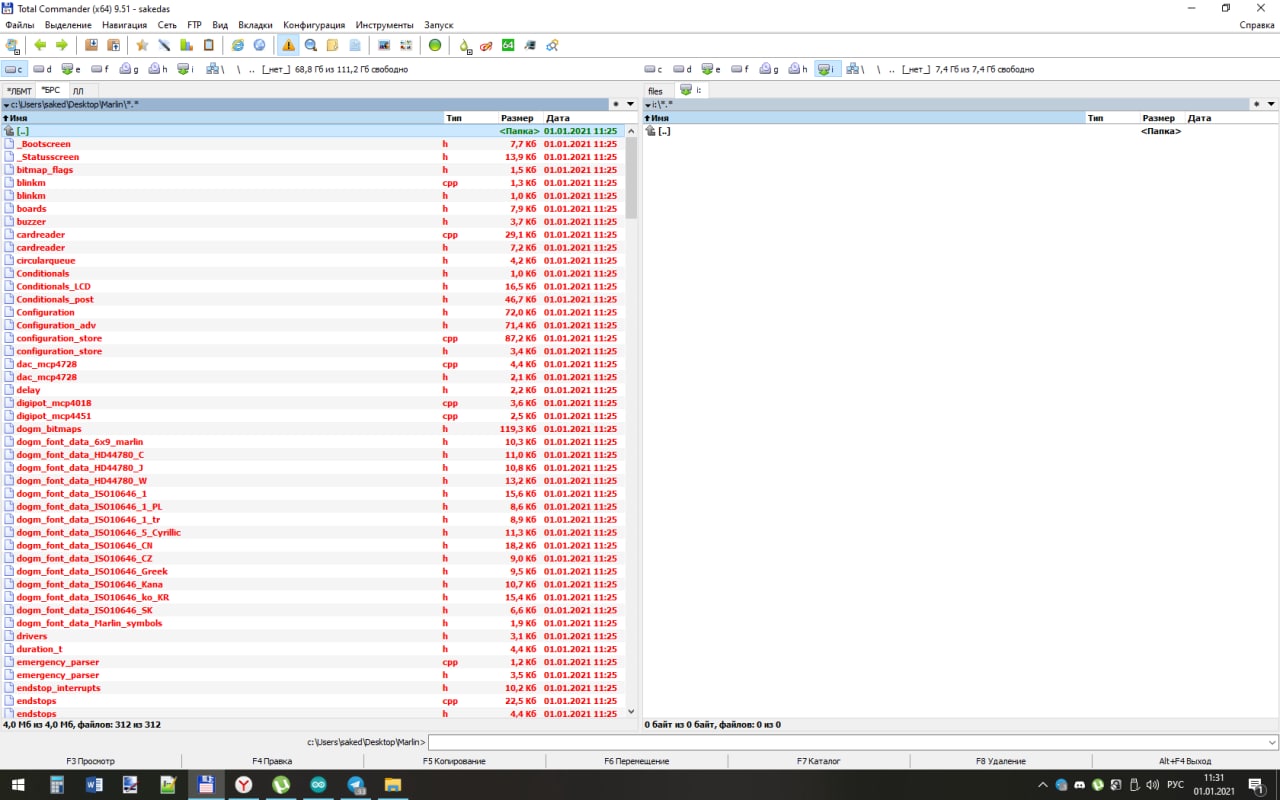Click the red chain link toolbar icon
This screenshot has height=800, width=1280.
pos(486,45)
